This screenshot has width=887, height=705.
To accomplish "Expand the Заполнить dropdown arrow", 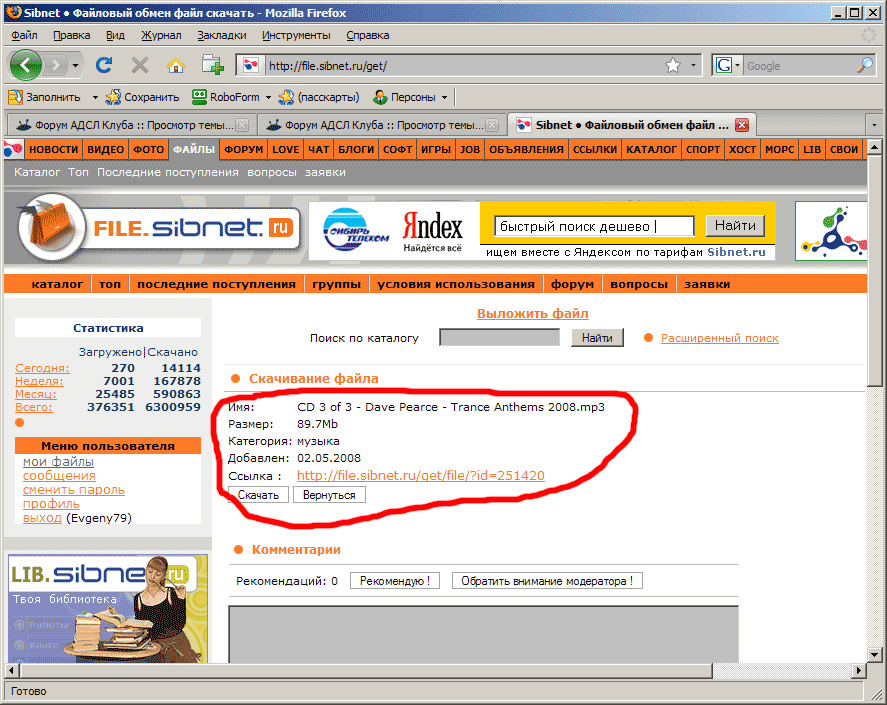I will 95,97.
